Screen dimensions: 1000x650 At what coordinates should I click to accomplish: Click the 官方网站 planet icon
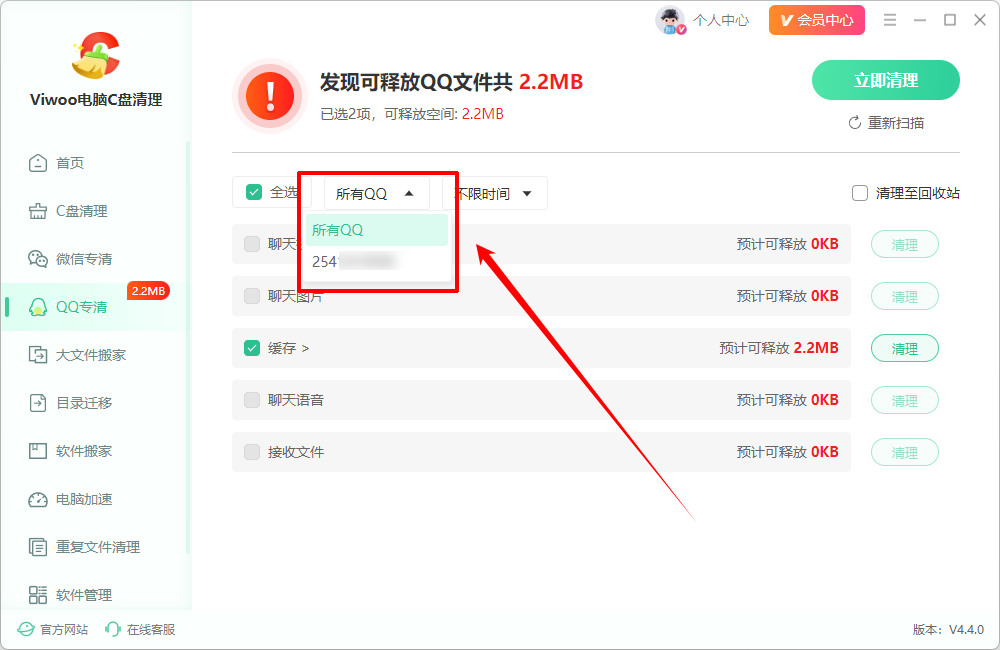(26, 630)
